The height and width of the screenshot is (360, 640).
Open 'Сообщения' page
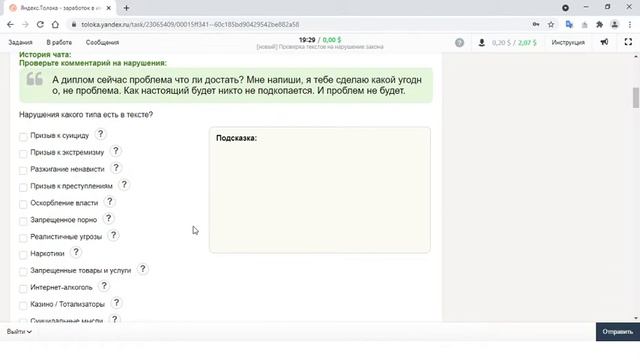point(102,42)
